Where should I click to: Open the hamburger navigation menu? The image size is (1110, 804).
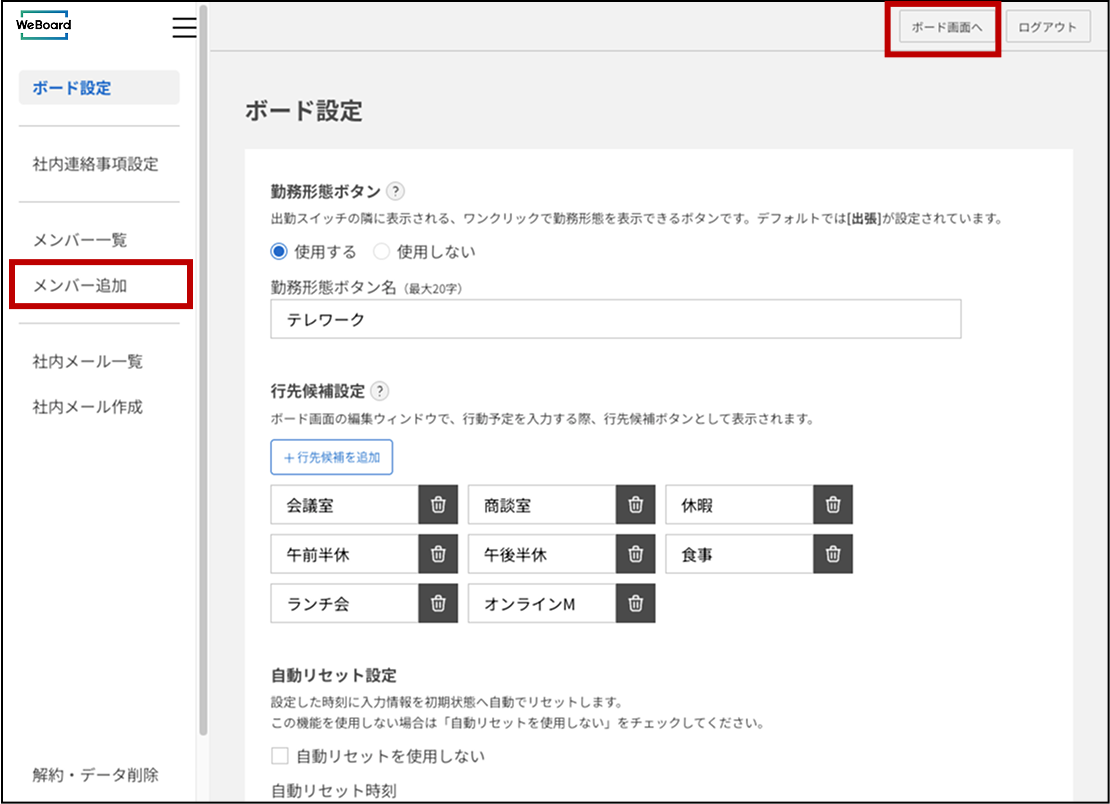tap(184, 28)
